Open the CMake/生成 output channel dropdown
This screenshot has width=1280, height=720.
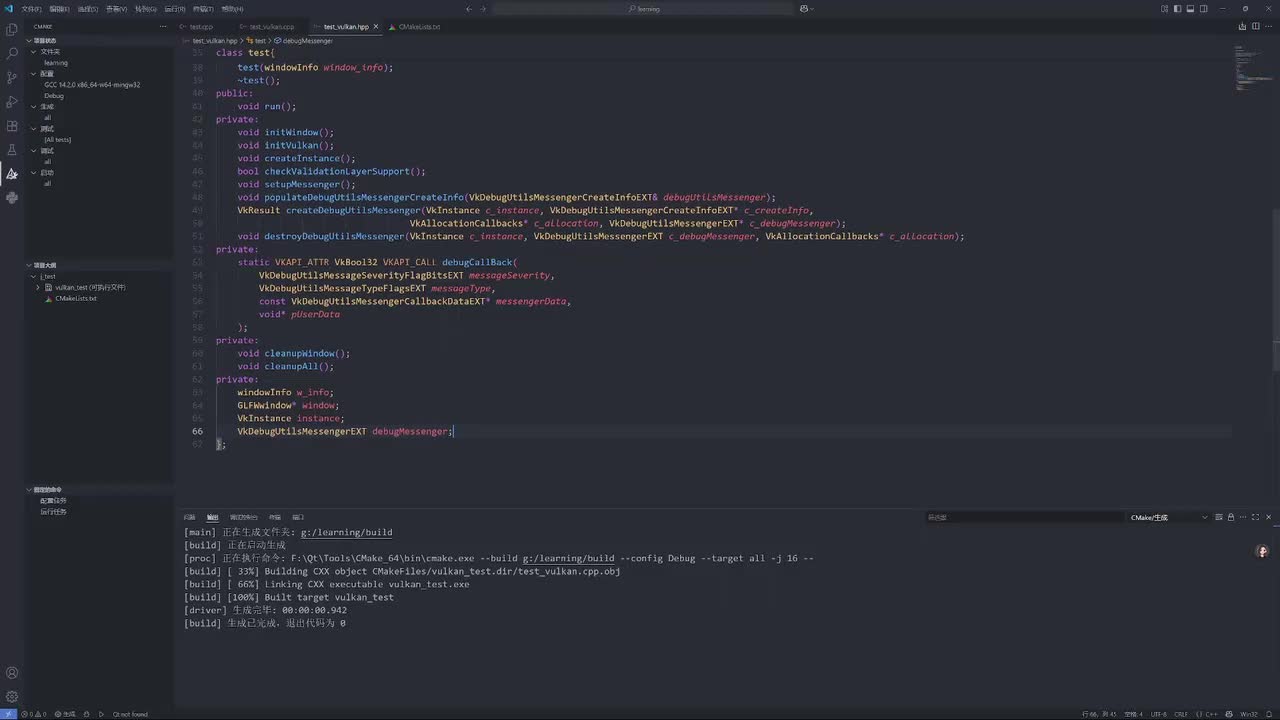pyautogui.click(x=1168, y=517)
